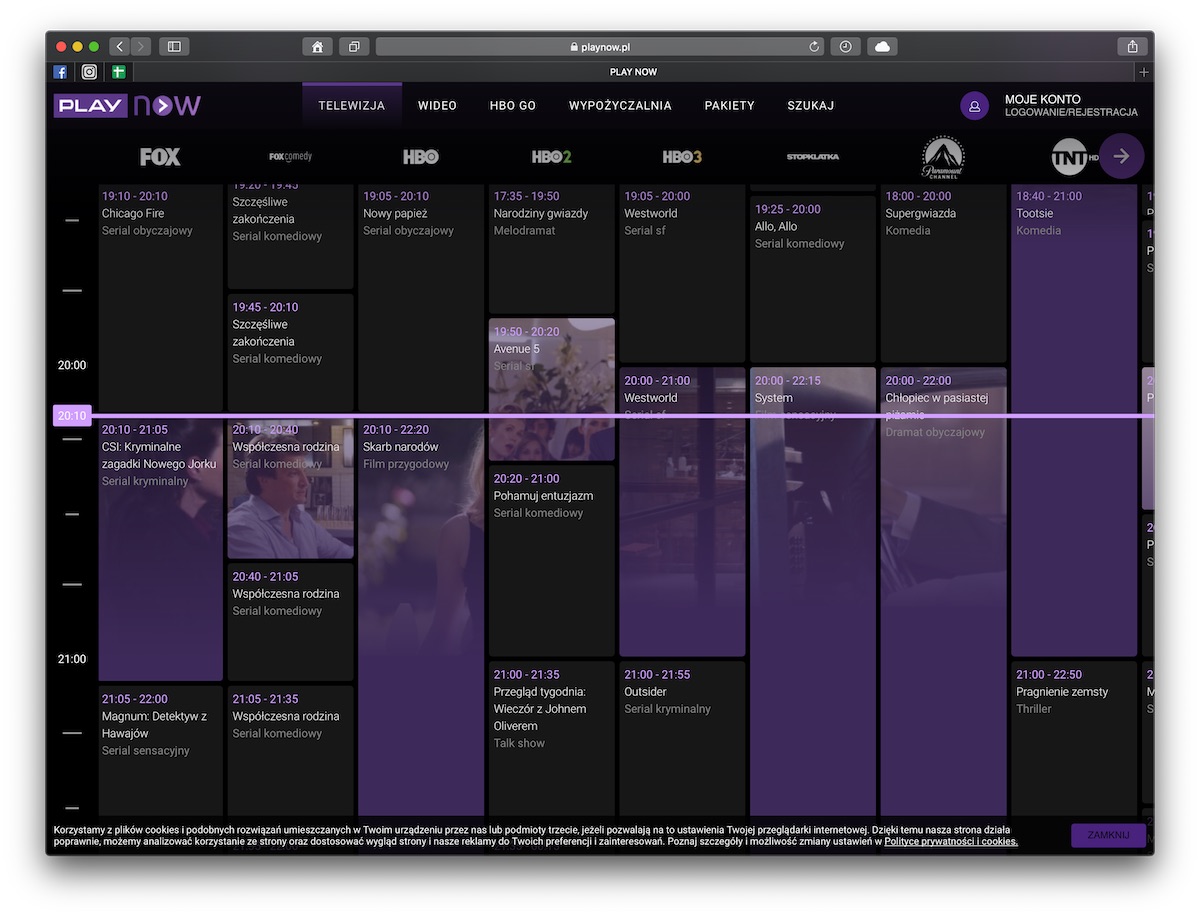
Task: Go back using Safari's back arrow
Action: click(x=119, y=46)
